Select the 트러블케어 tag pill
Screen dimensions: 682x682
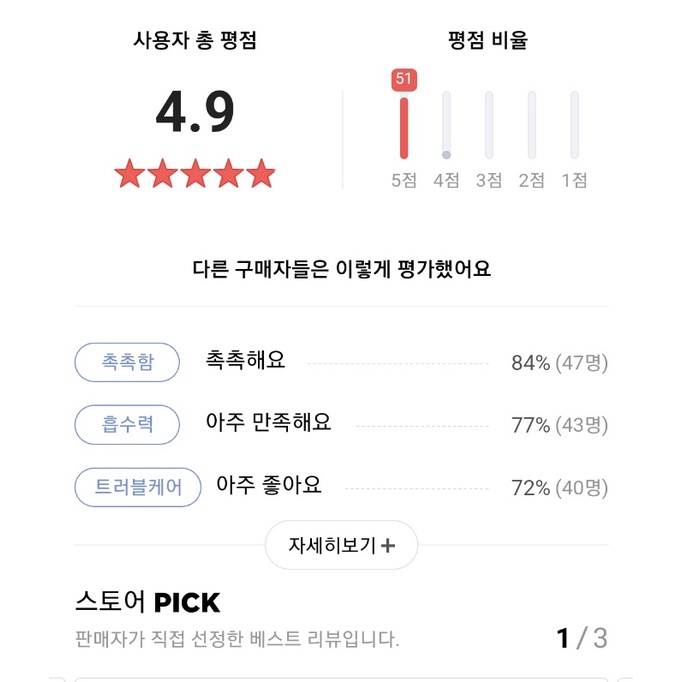pos(138,488)
